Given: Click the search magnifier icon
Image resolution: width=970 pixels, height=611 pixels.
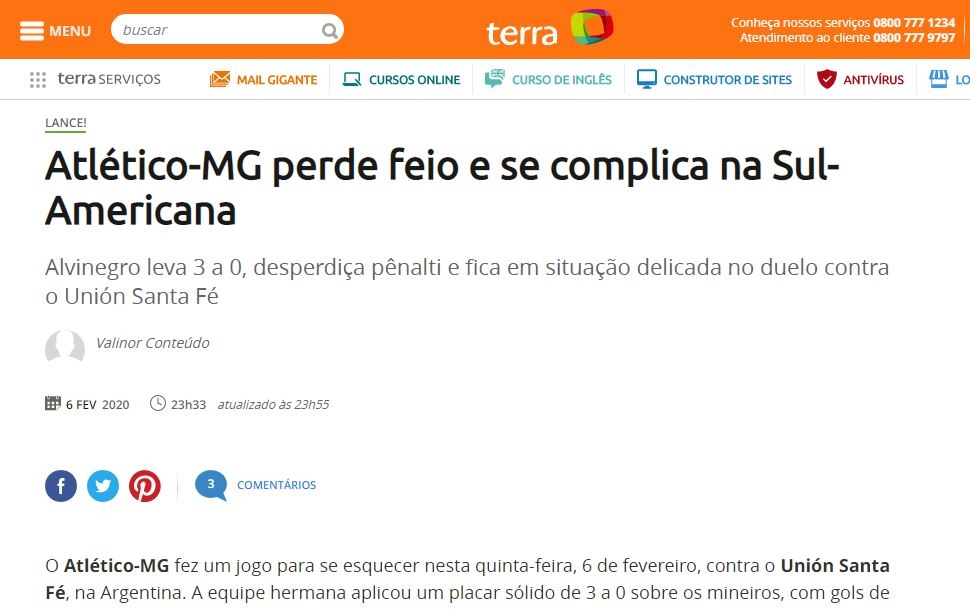Looking at the screenshot, I should tap(329, 30).
